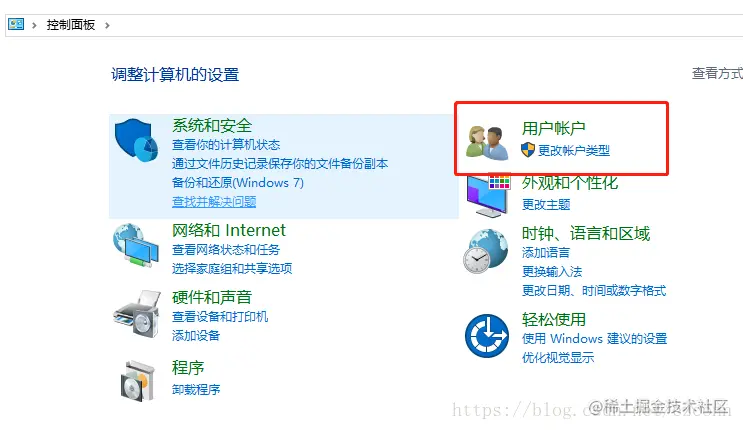Click 卸载程序 link

tap(196, 389)
